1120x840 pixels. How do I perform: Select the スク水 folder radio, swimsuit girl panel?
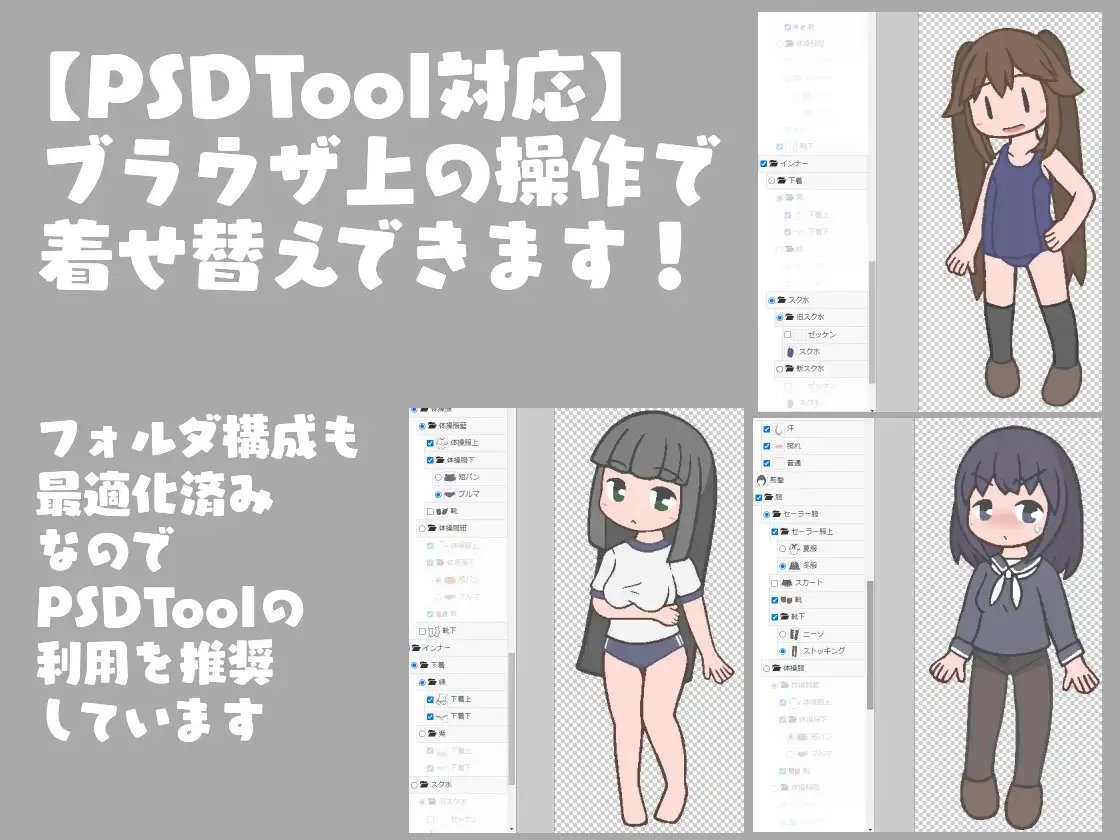point(771,300)
